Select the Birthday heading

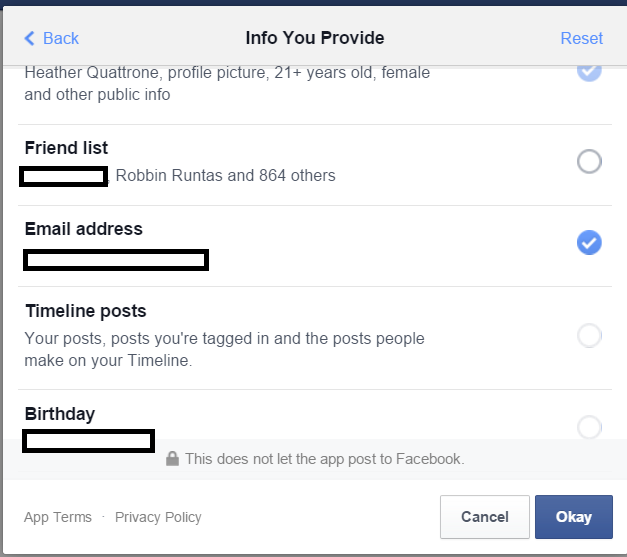pyautogui.click(x=60, y=414)
